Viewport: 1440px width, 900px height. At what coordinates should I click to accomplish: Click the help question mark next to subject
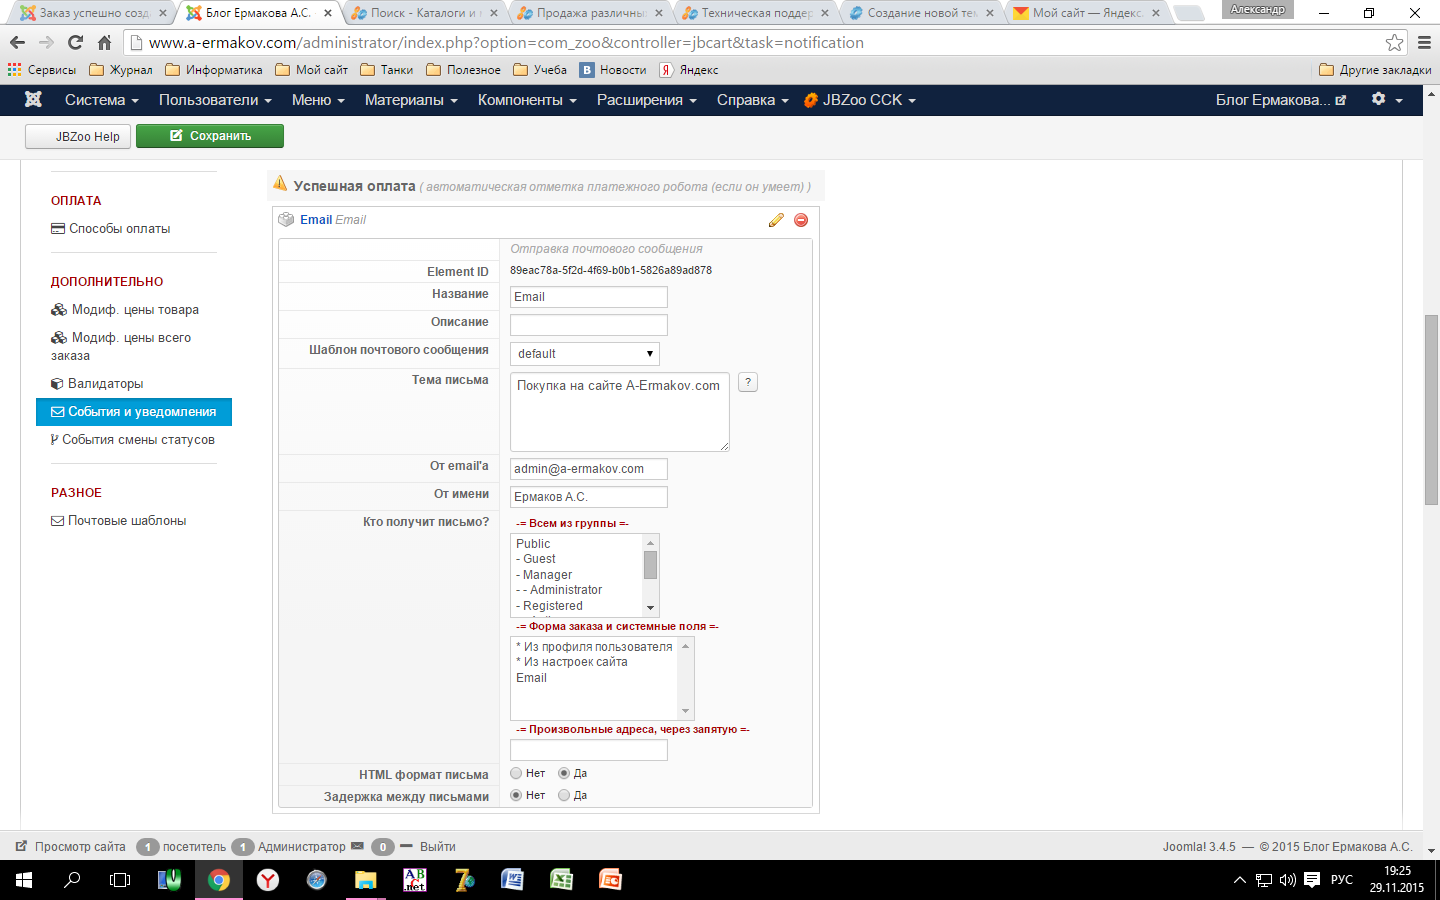pos(747,382)
